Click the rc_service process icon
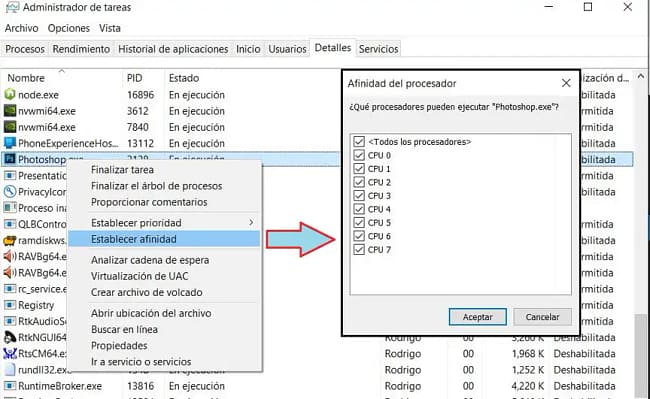The image size is (650, 399). tap(10, 289)
